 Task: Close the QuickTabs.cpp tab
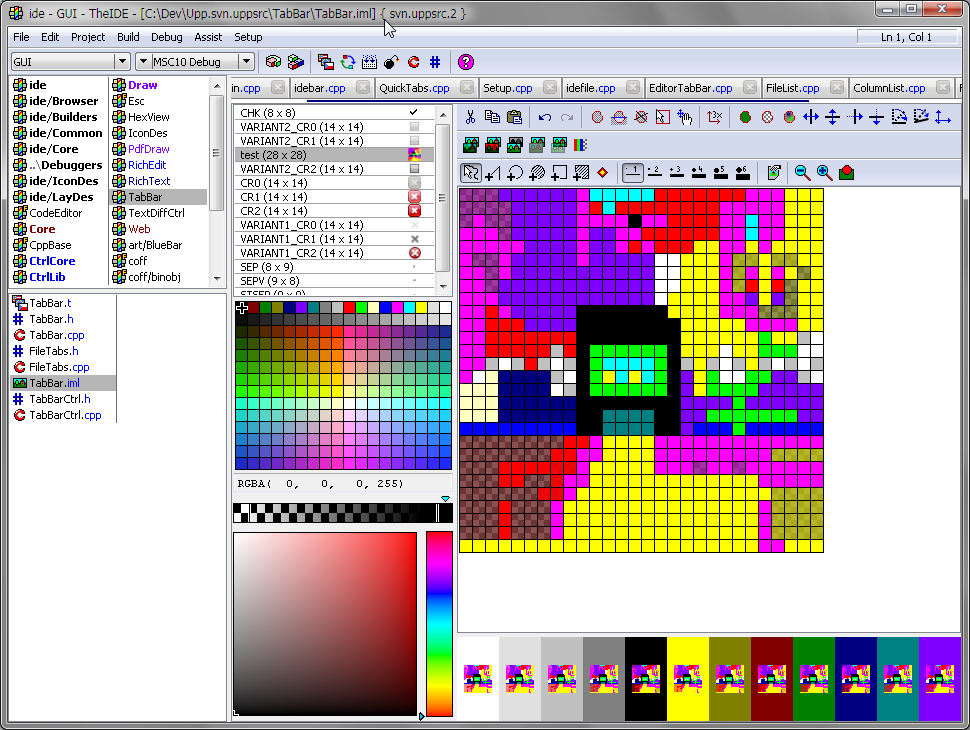pos(468,88)
